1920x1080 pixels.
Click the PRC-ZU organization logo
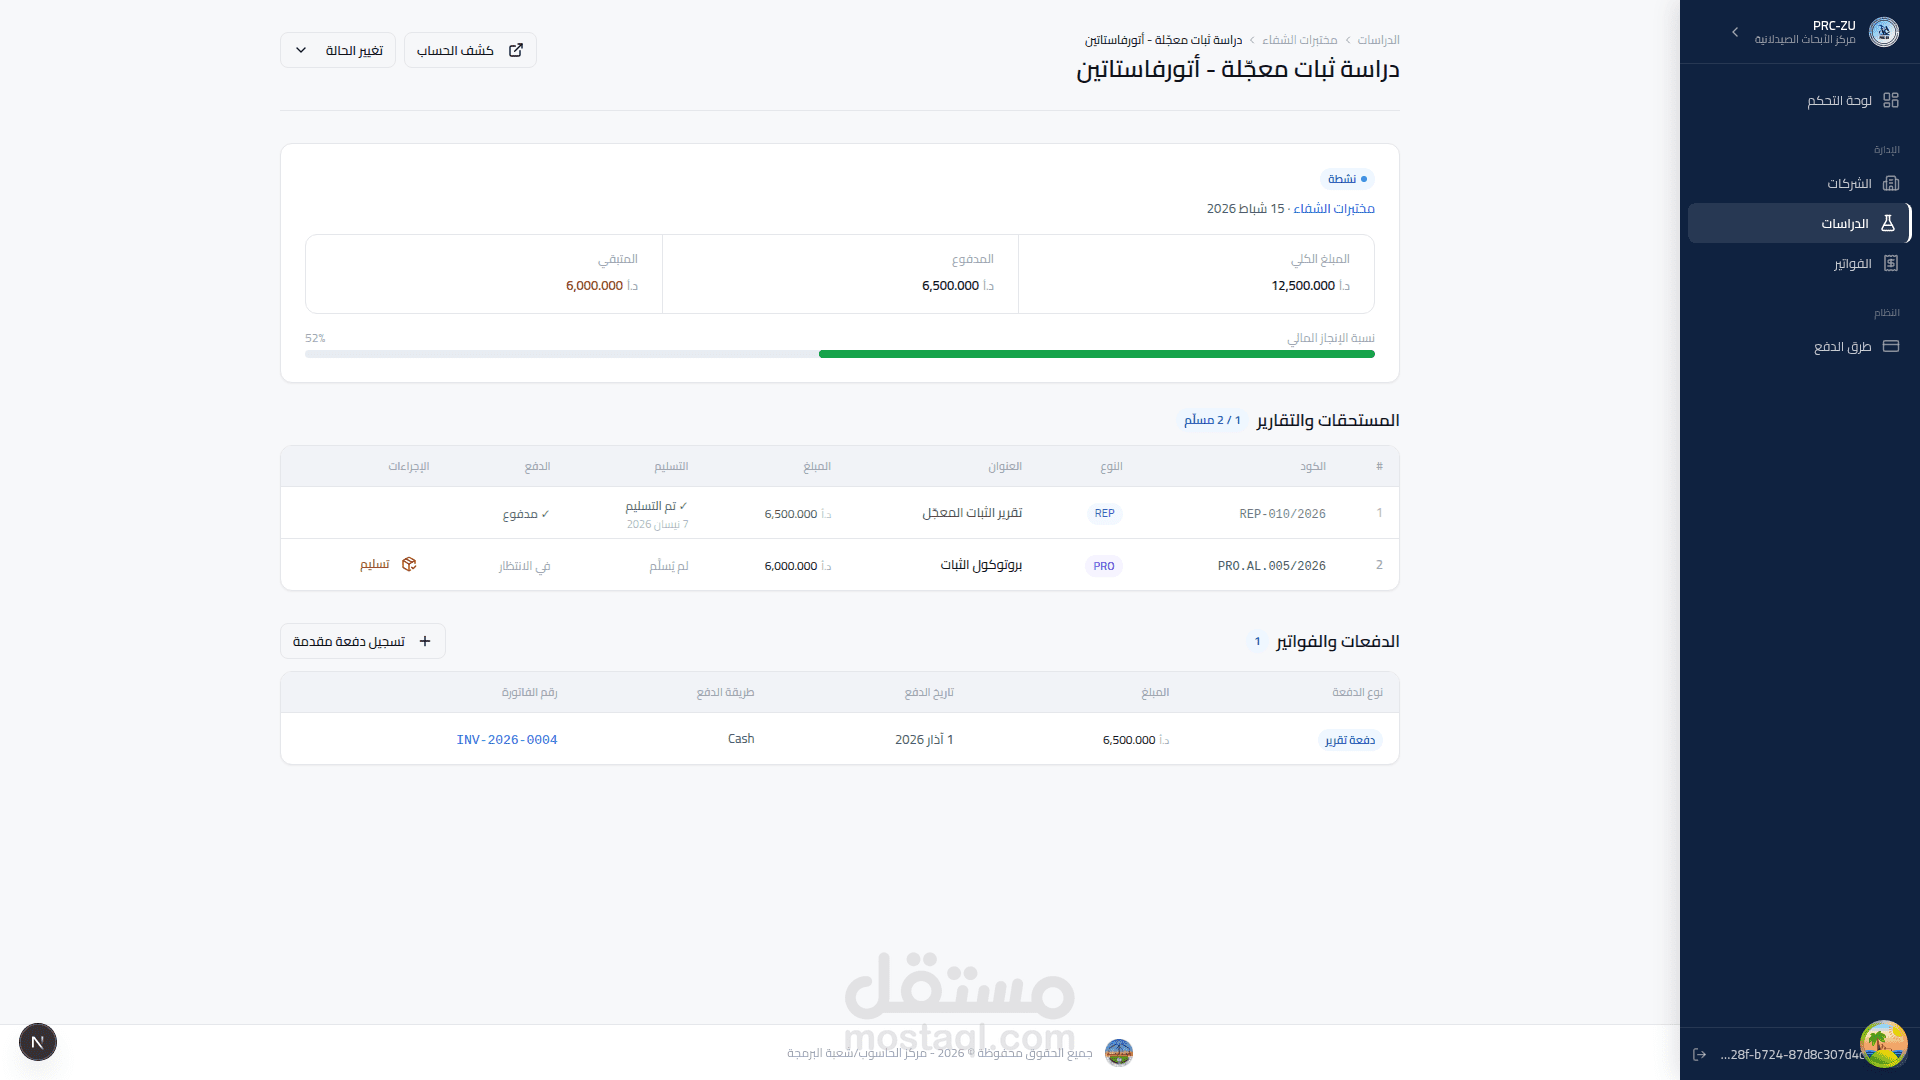point(1883,32)
